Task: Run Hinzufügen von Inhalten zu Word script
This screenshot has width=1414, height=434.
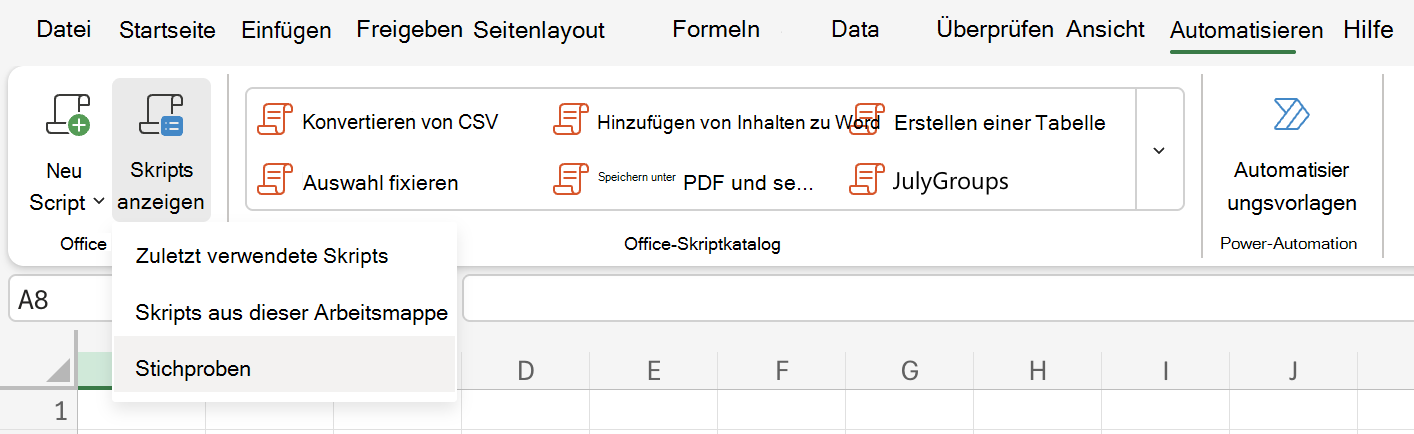Action: pos(716,122)
